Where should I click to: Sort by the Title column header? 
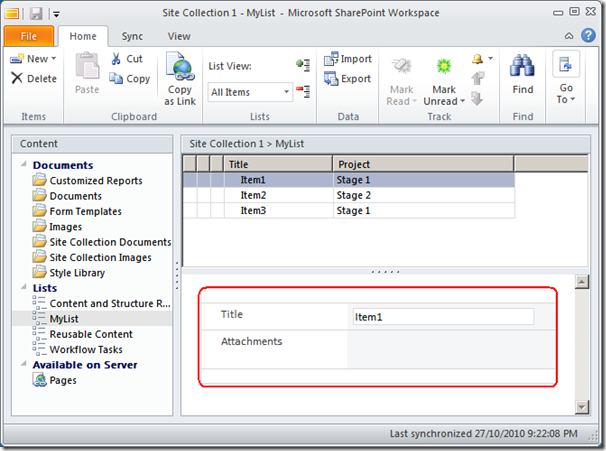coord(278,164)
